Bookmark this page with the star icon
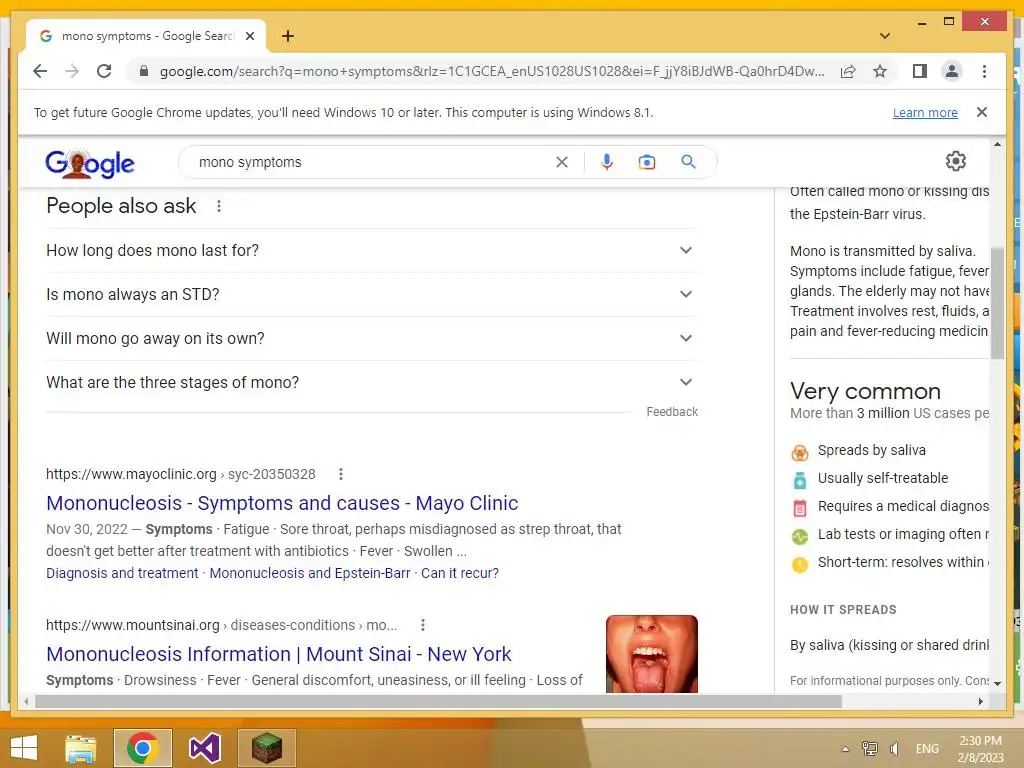The height and width of the screenshot is (768, 1024). click(880, 71)
